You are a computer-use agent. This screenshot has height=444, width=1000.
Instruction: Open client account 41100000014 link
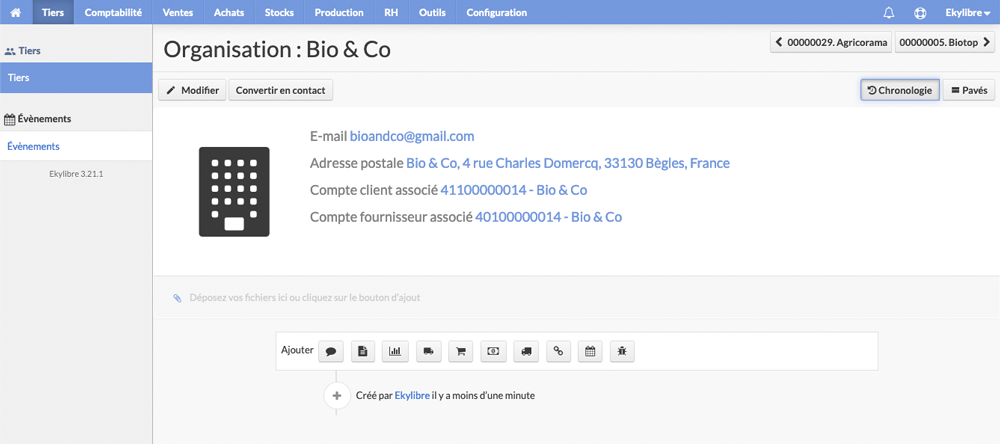513,190
